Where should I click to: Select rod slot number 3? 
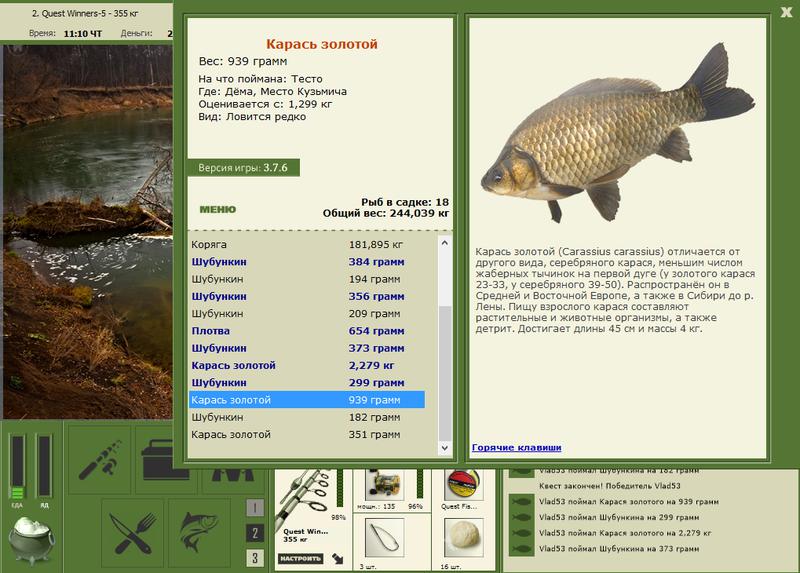point(255,558)
